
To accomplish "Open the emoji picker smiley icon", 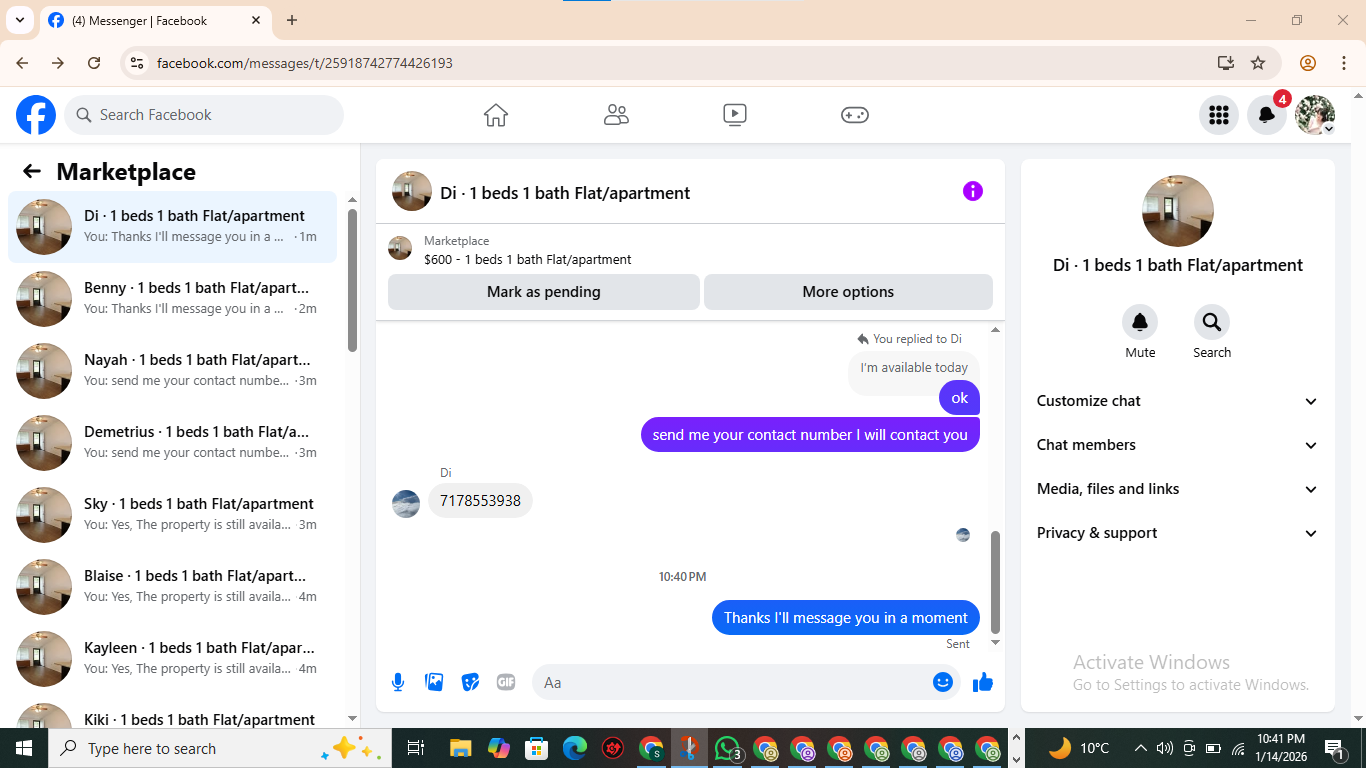I will pos(942,682).
